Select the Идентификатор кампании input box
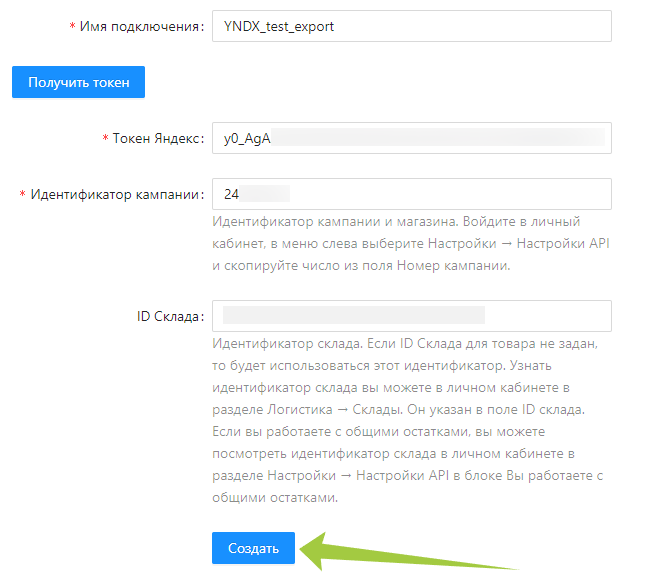664x578 pixels. coord(411,194)
